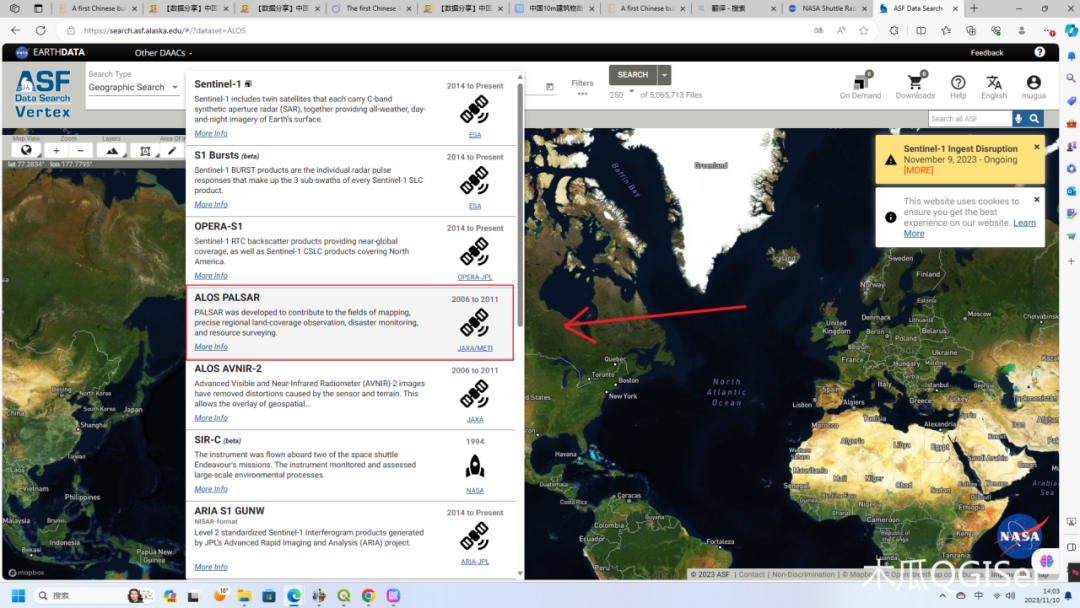Image resolution: width=1080 pixels, height=608 pixels.
Task: Open the Layers mountain icon menu
Action: 112,150
